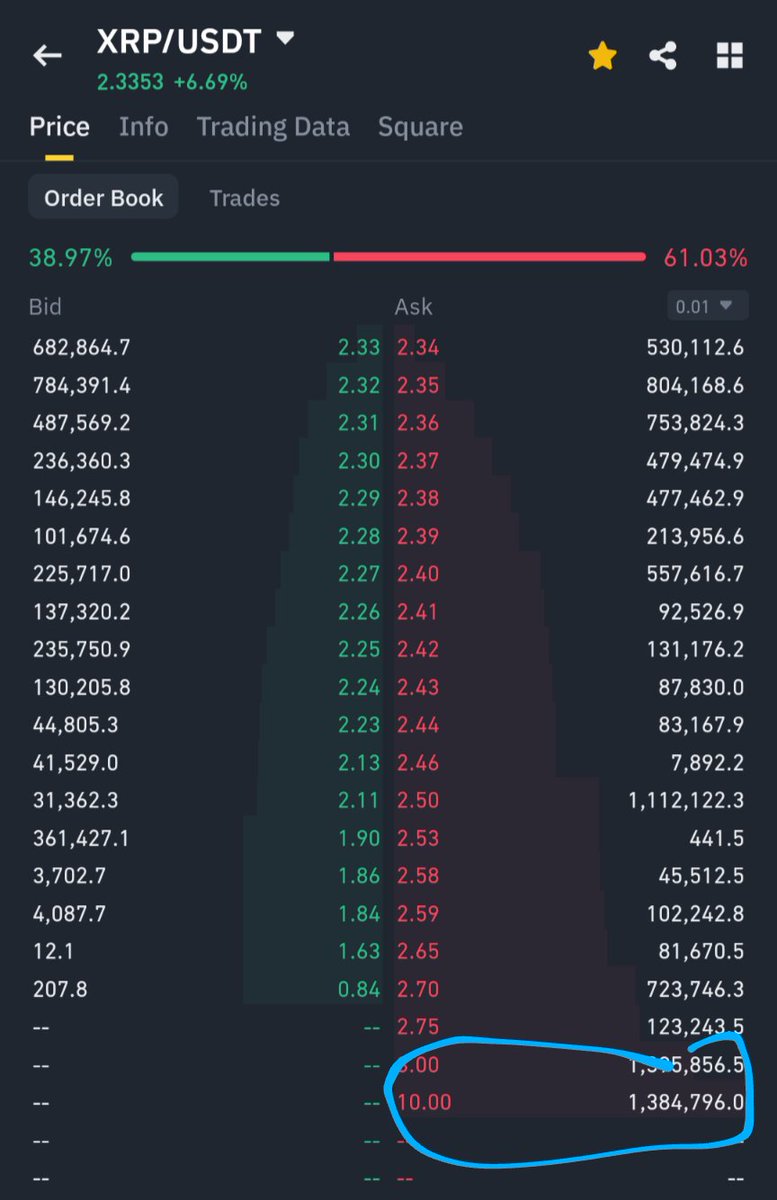The width and height of the screenshot is (777, 1200).
Task: Open the share icon
Action: pyautogui.click(x=663, y=56)
